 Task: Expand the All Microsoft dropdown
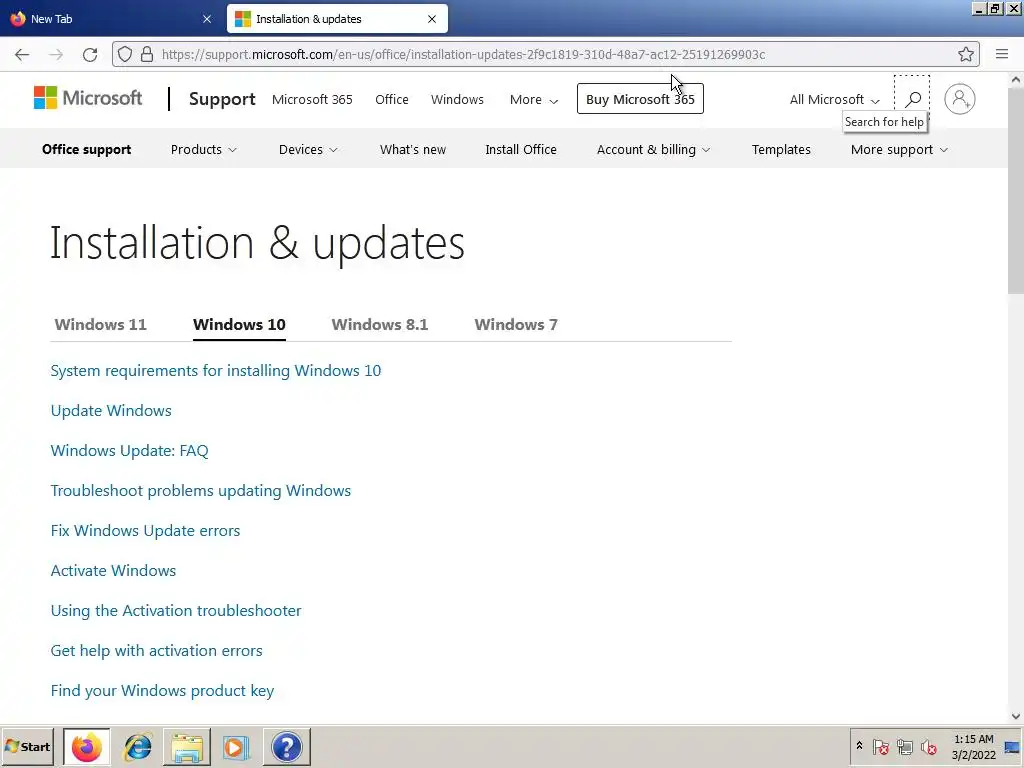tap(835, 99)
